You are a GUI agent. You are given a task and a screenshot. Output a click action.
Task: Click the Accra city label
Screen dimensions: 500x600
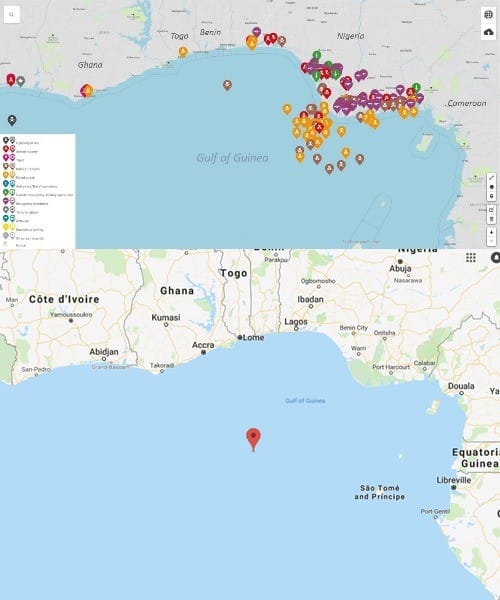203,345
